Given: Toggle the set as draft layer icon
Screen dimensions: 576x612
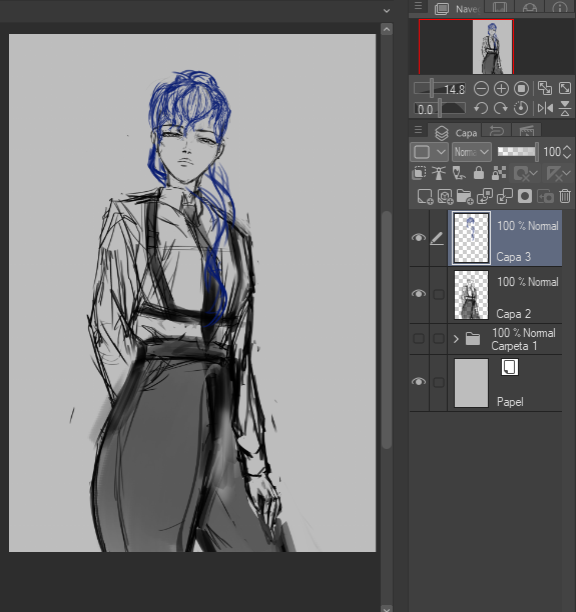Looking at the screenshot, I should 459,173.
